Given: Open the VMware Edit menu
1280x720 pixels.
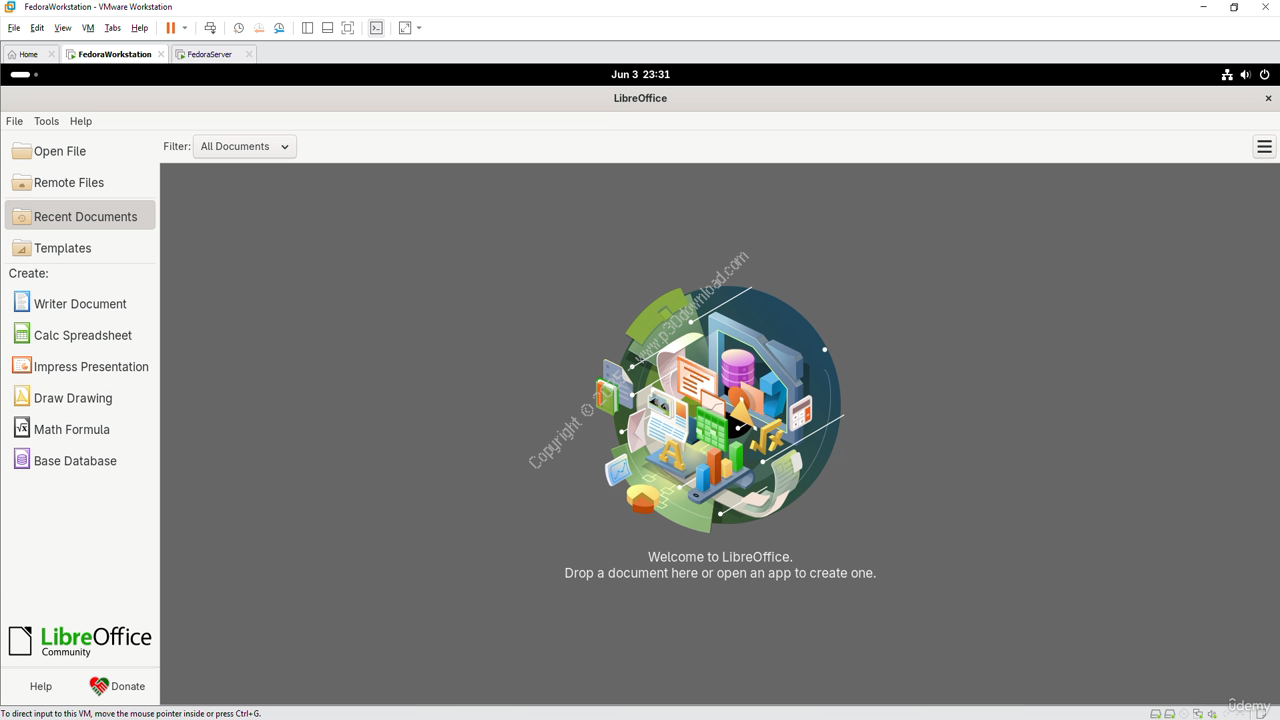Looking at the screenshot, I should coord(37,28).
